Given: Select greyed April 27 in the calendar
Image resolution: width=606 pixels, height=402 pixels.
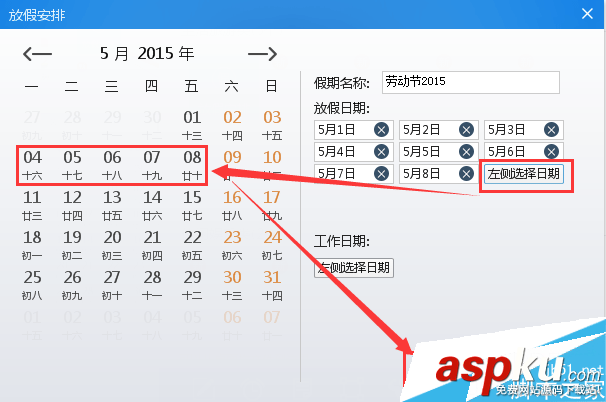Looking at the screenshot, I should (32, 125).
